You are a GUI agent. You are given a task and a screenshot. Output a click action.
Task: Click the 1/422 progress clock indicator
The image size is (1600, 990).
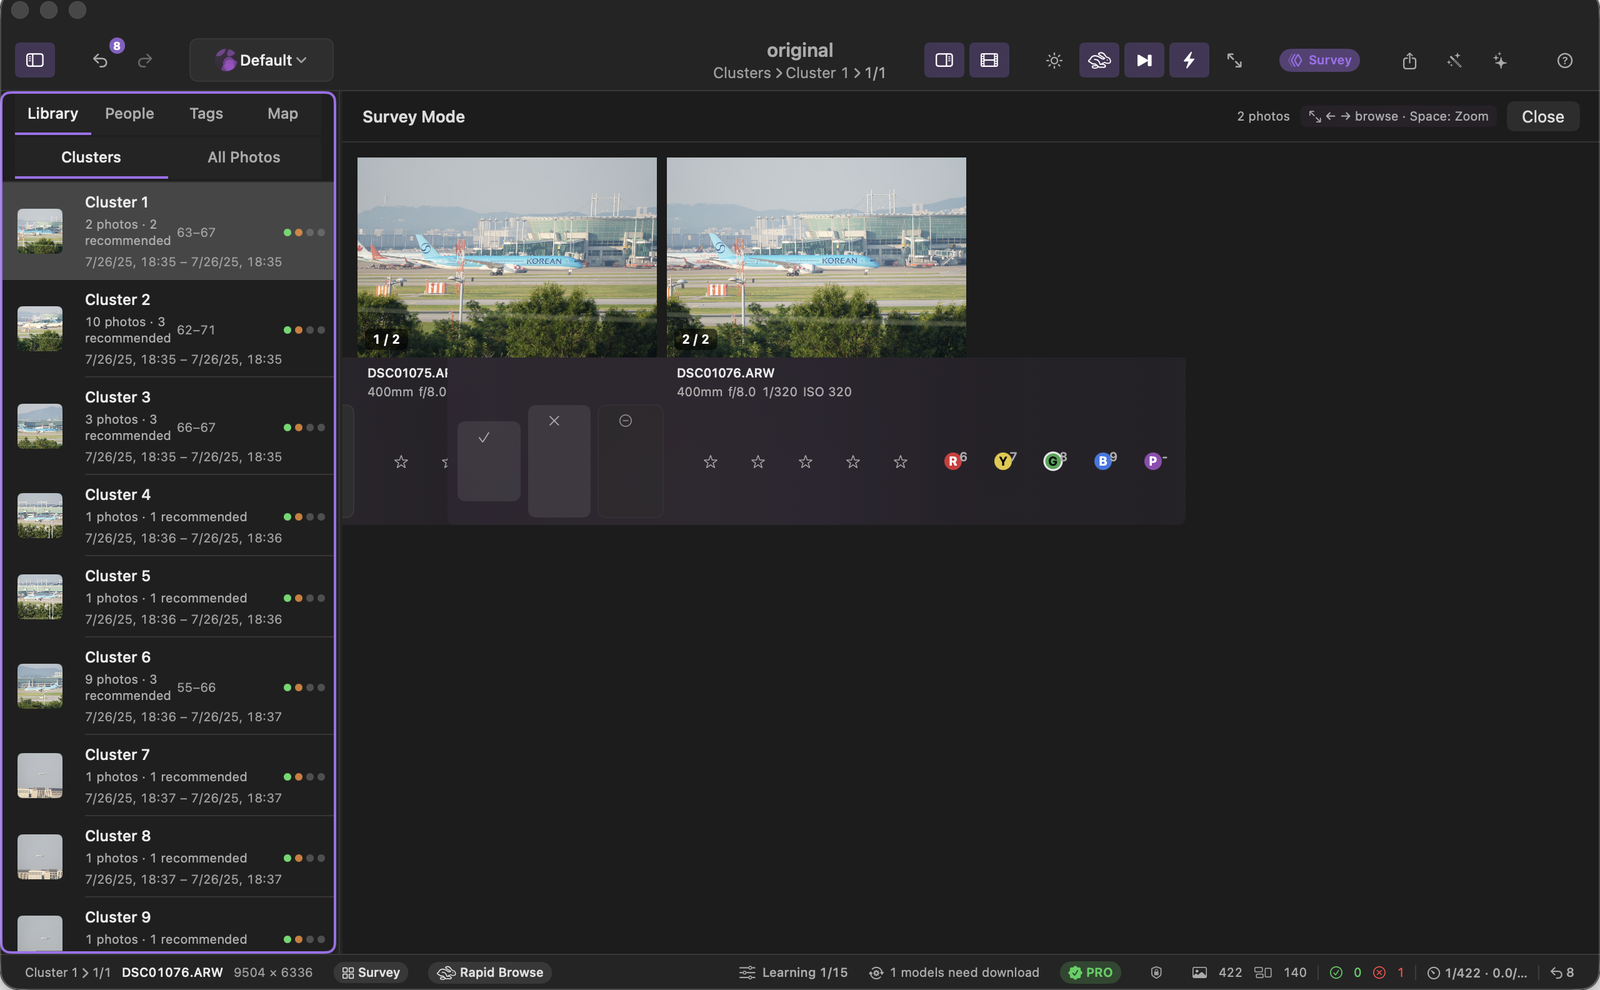click(x=1477, y=972)
